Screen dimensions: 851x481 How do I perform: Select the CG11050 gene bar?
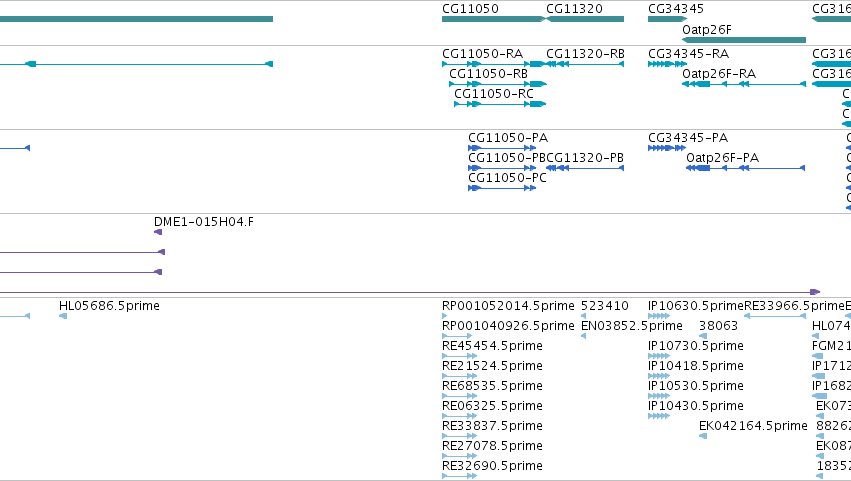coord(493,19)
